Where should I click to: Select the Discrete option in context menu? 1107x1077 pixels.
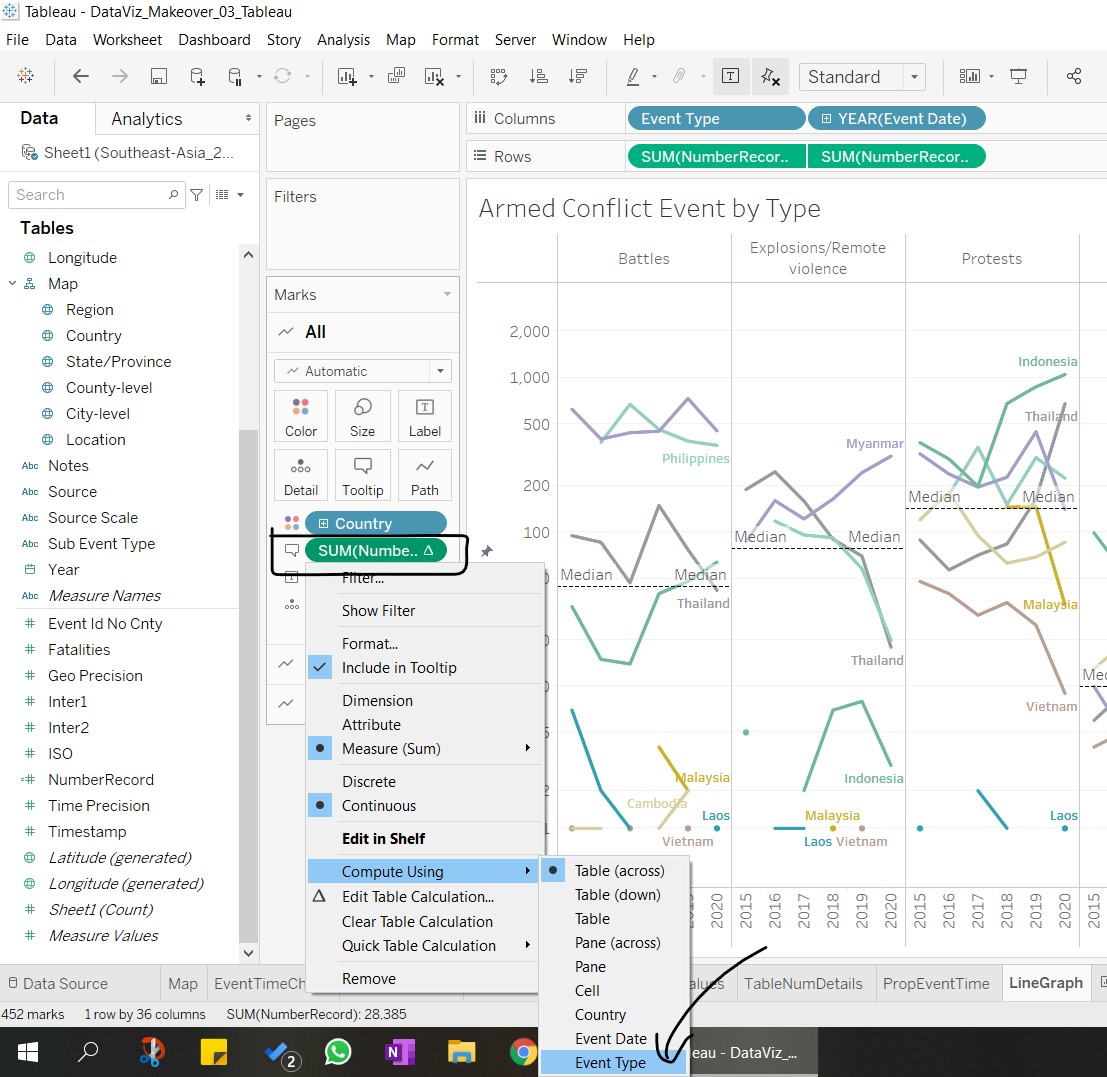coord(368,782)
